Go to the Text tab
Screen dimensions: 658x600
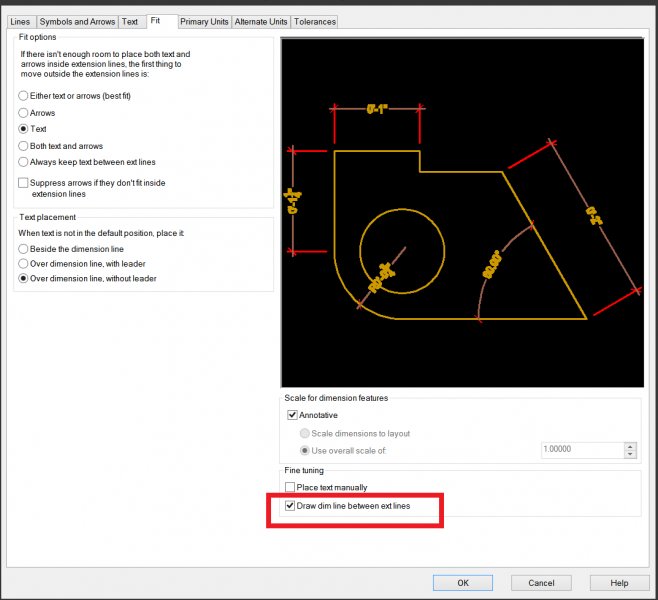[130, 22]
